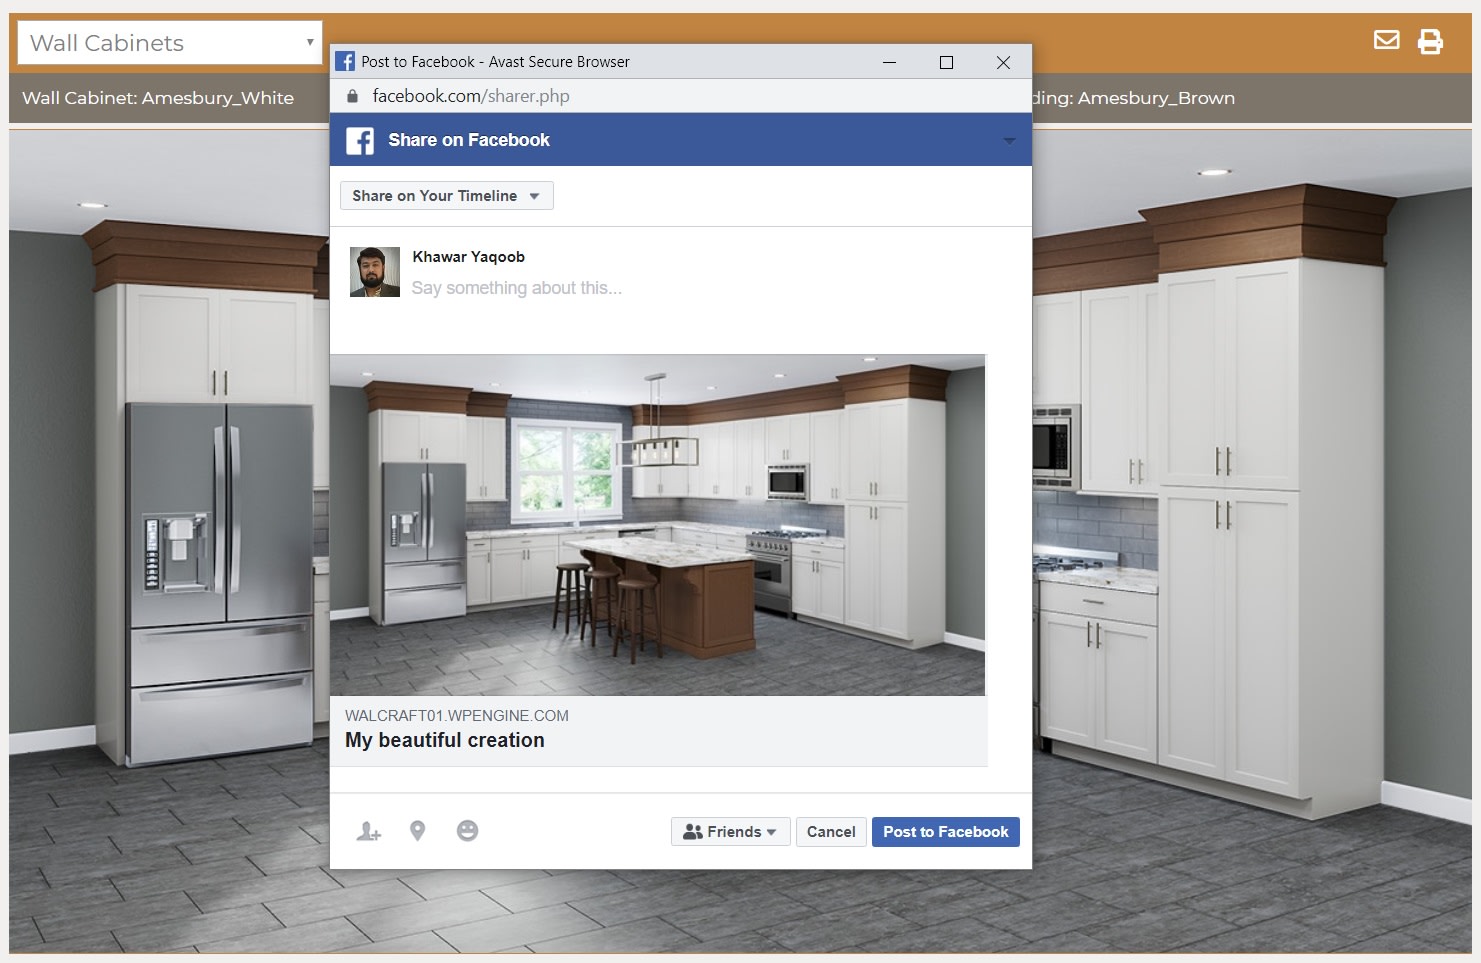
Task: Click the Cancel button
Action: point(831,832)
